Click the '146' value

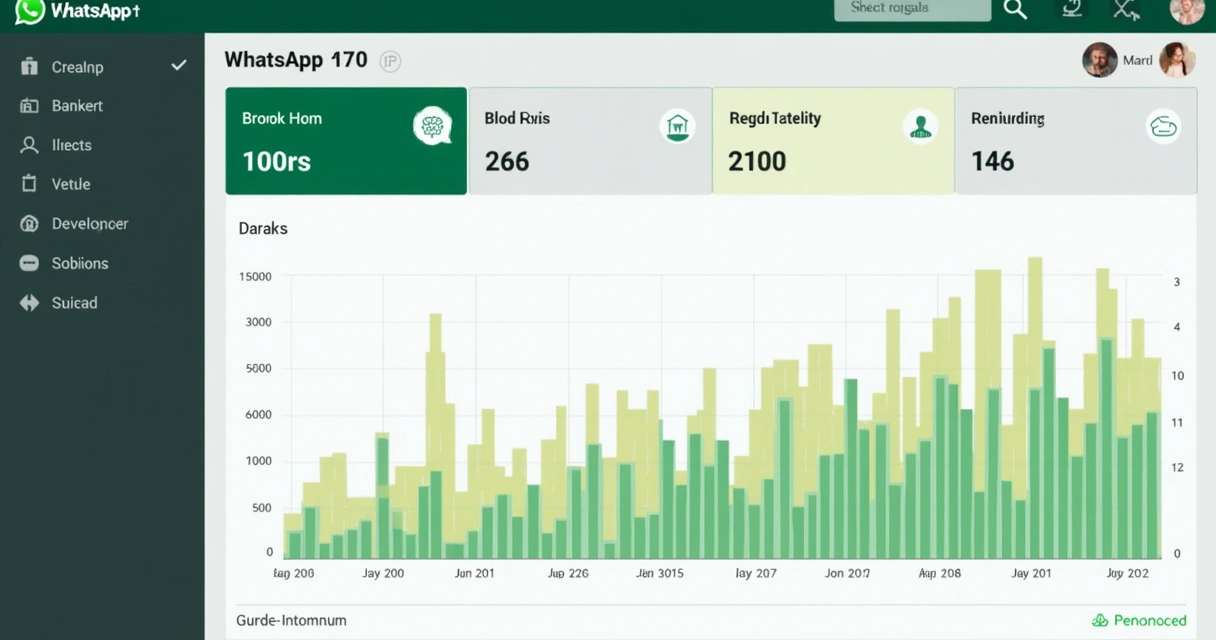992,161
